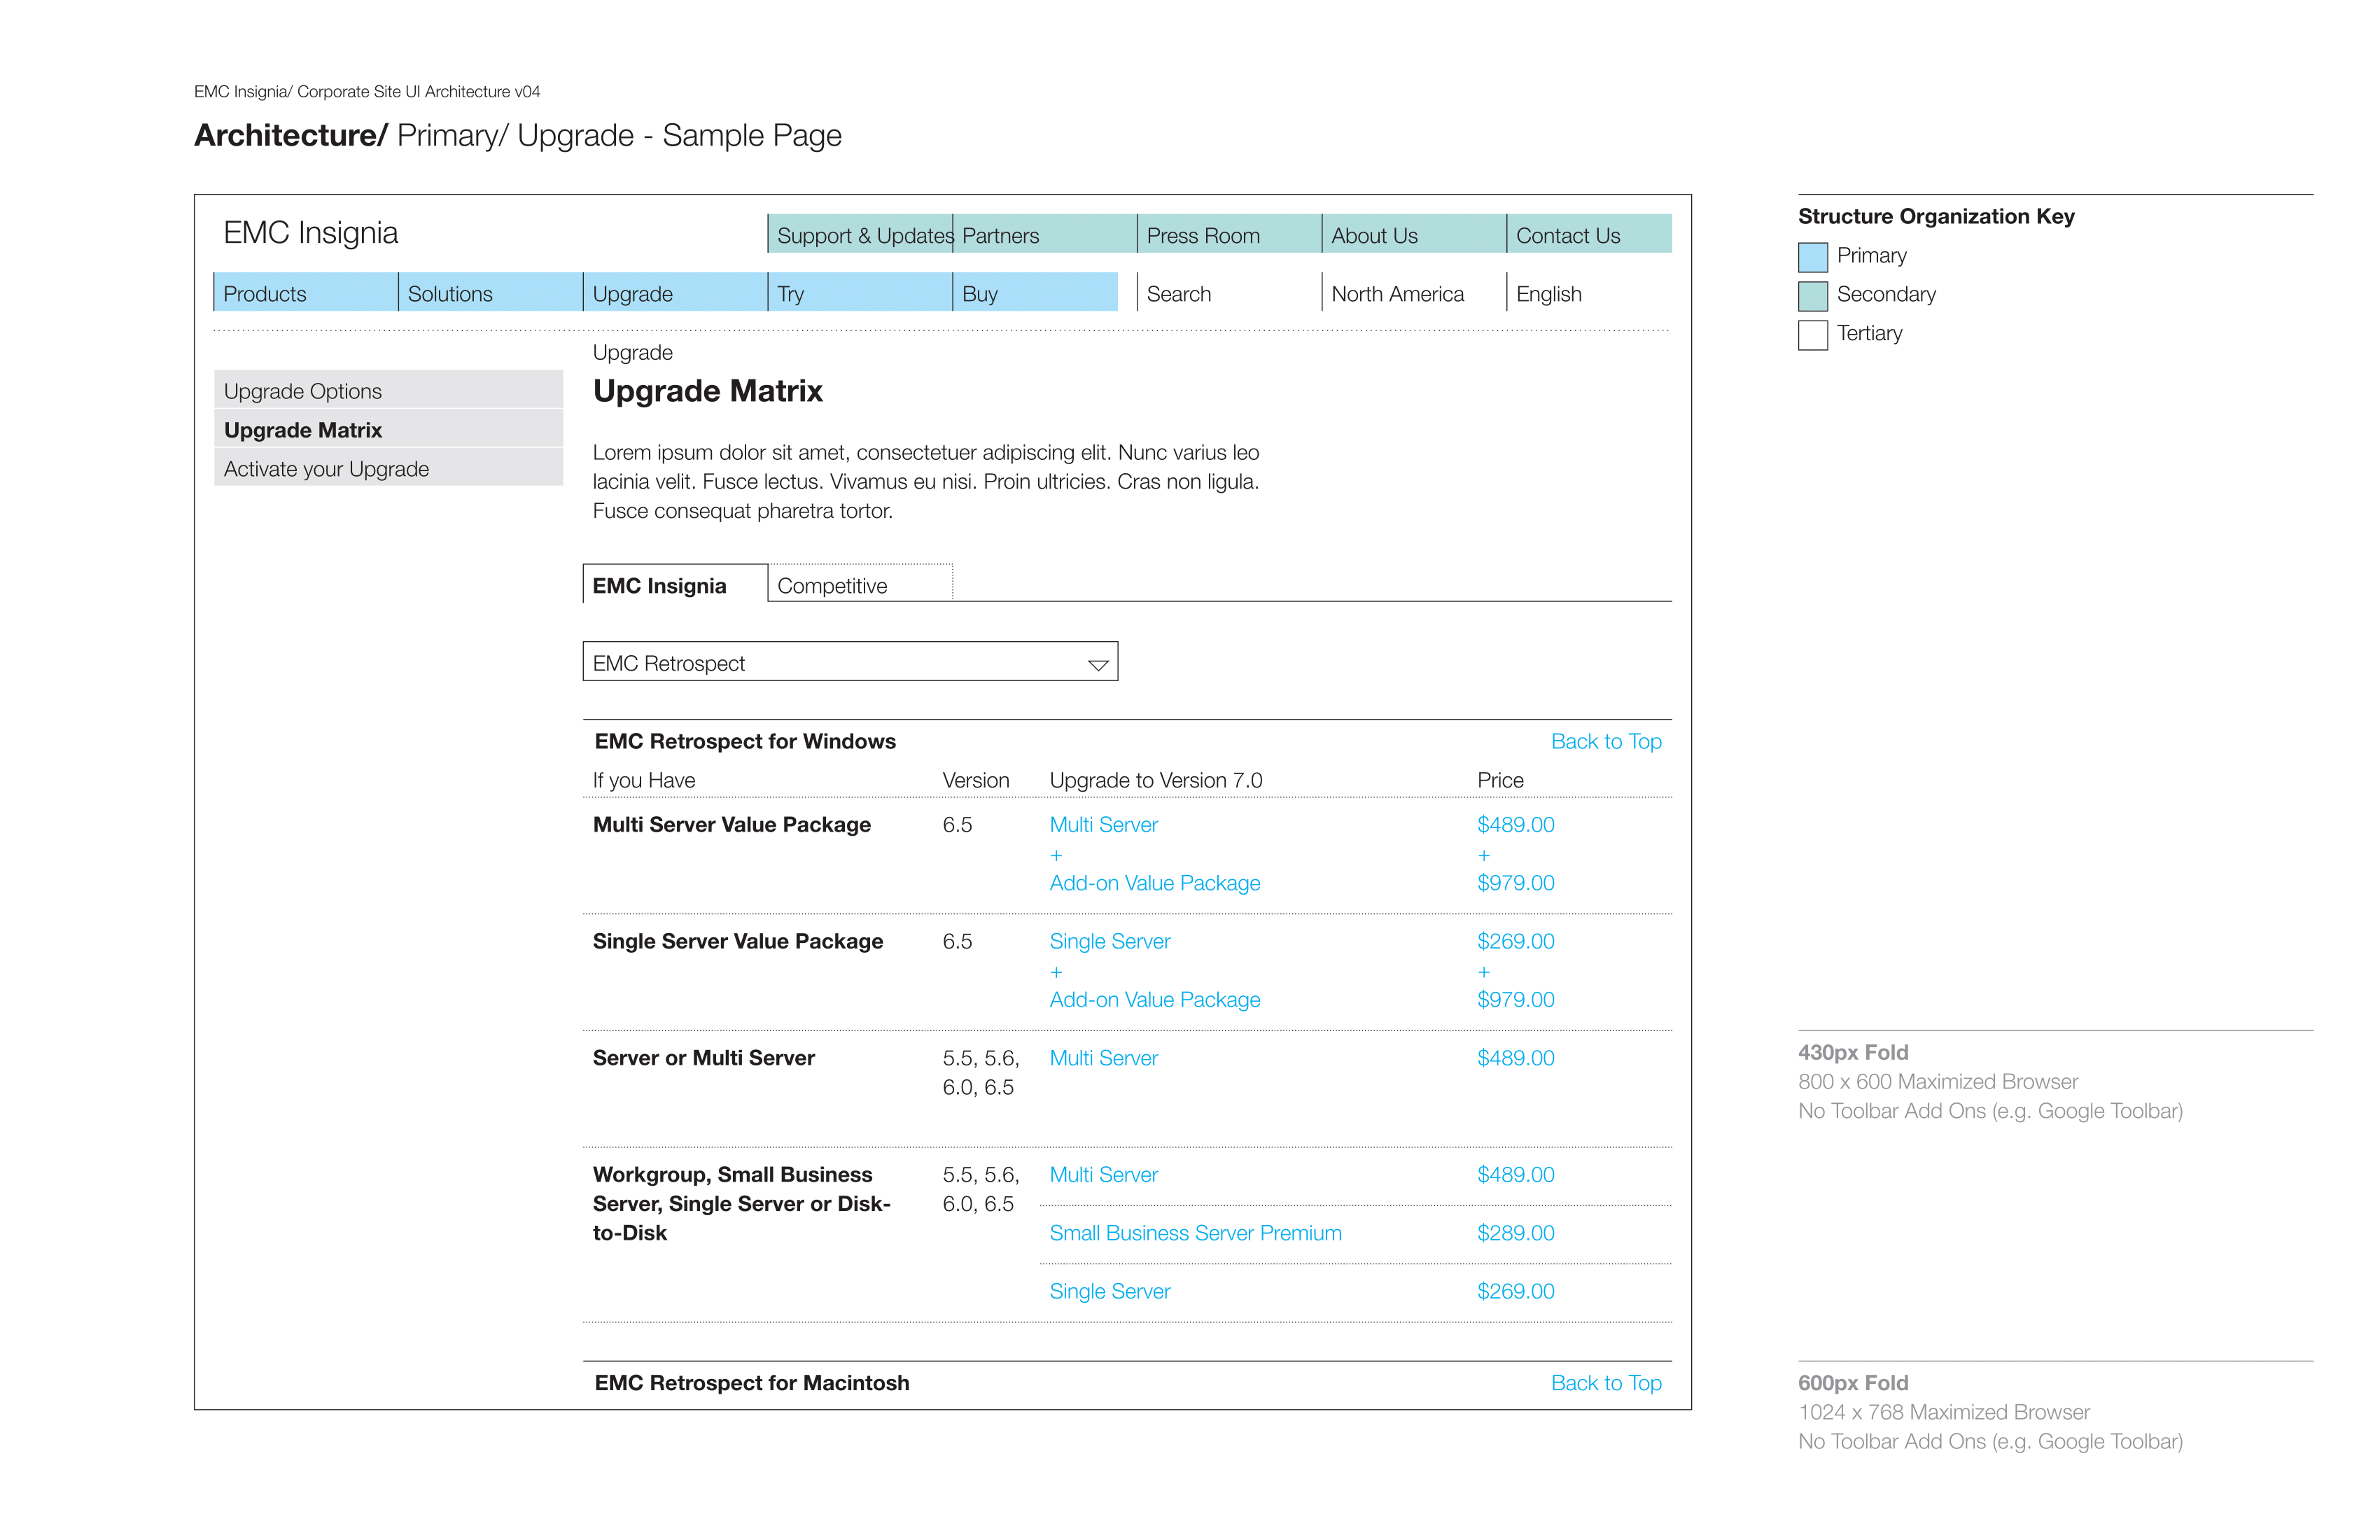Click the EMC Insignia site logo text
Image resolution: width=2380 pixels, height=1540 pixels.
click(311, 233)
